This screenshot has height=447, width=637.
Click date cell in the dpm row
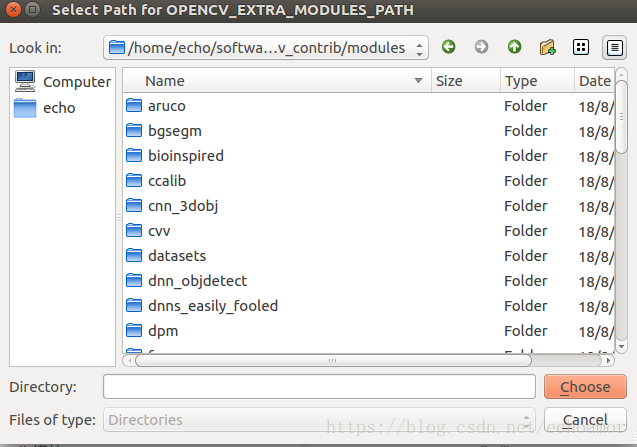point(596,332)
